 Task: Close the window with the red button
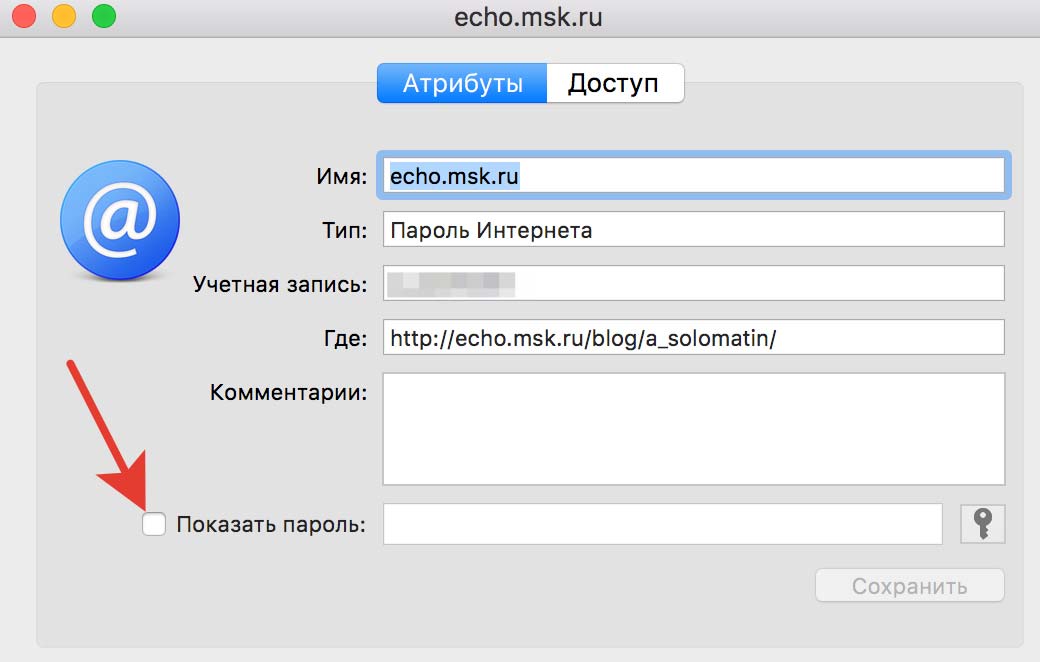[22, 17]
